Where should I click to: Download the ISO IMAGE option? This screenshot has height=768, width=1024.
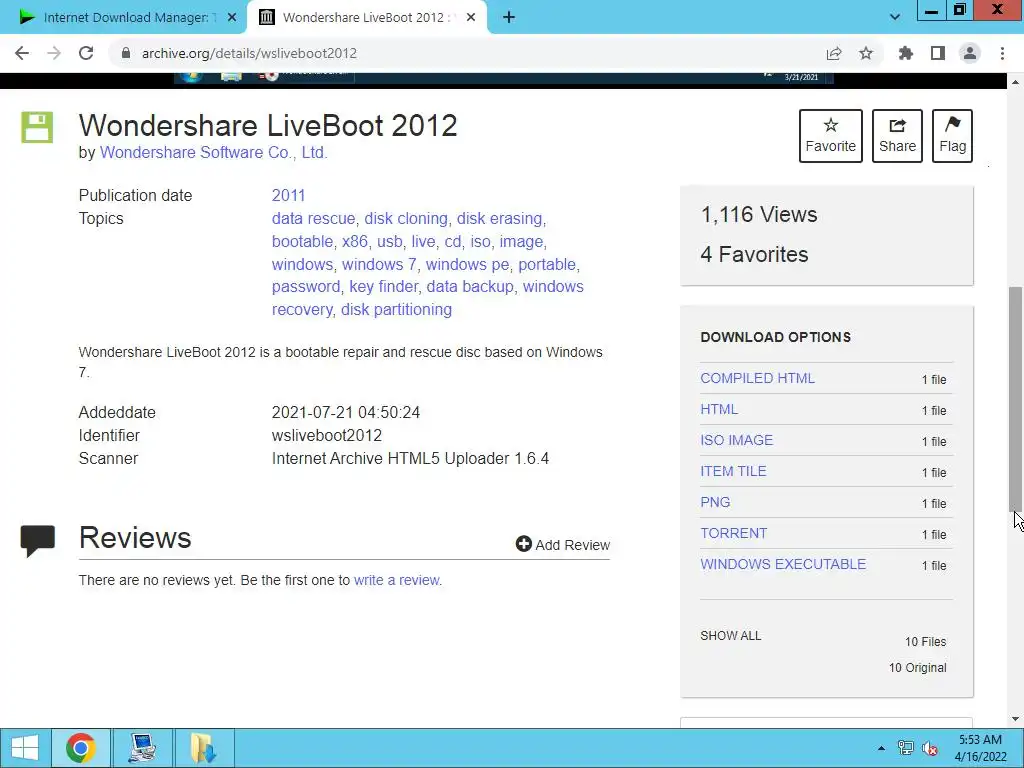tap(737, 440)
